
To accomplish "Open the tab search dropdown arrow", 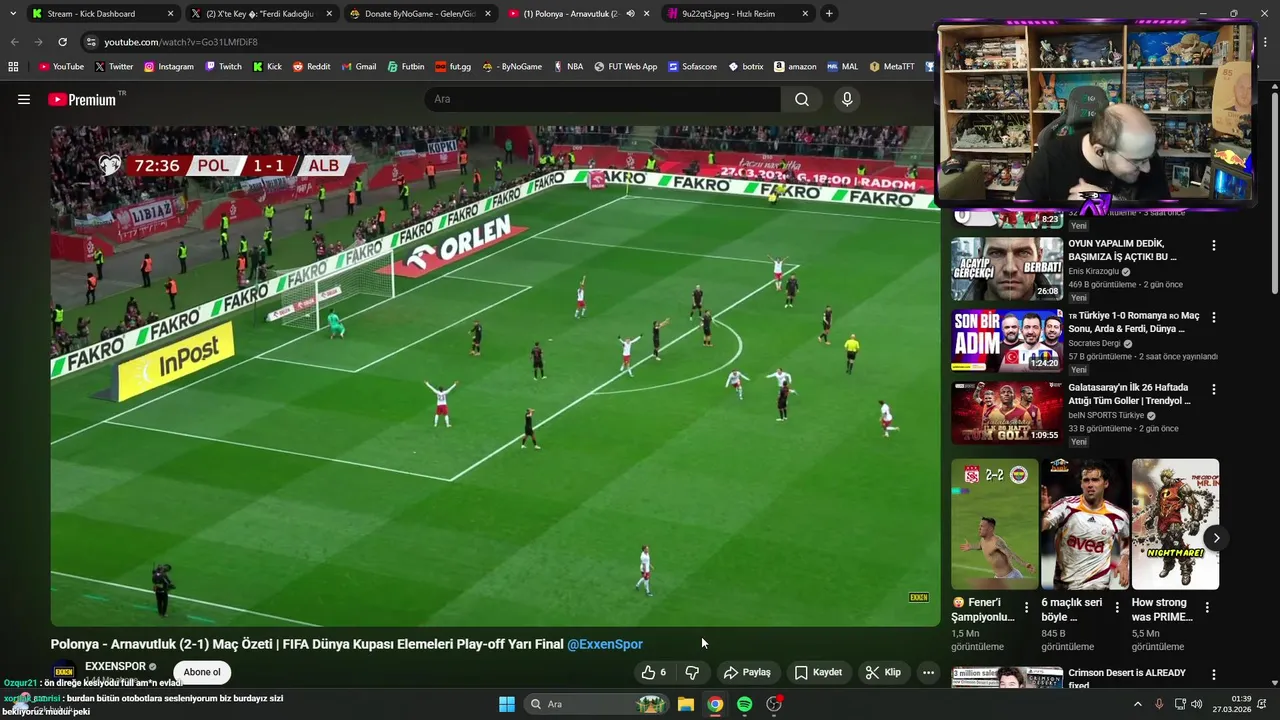I will pos(12,14).
